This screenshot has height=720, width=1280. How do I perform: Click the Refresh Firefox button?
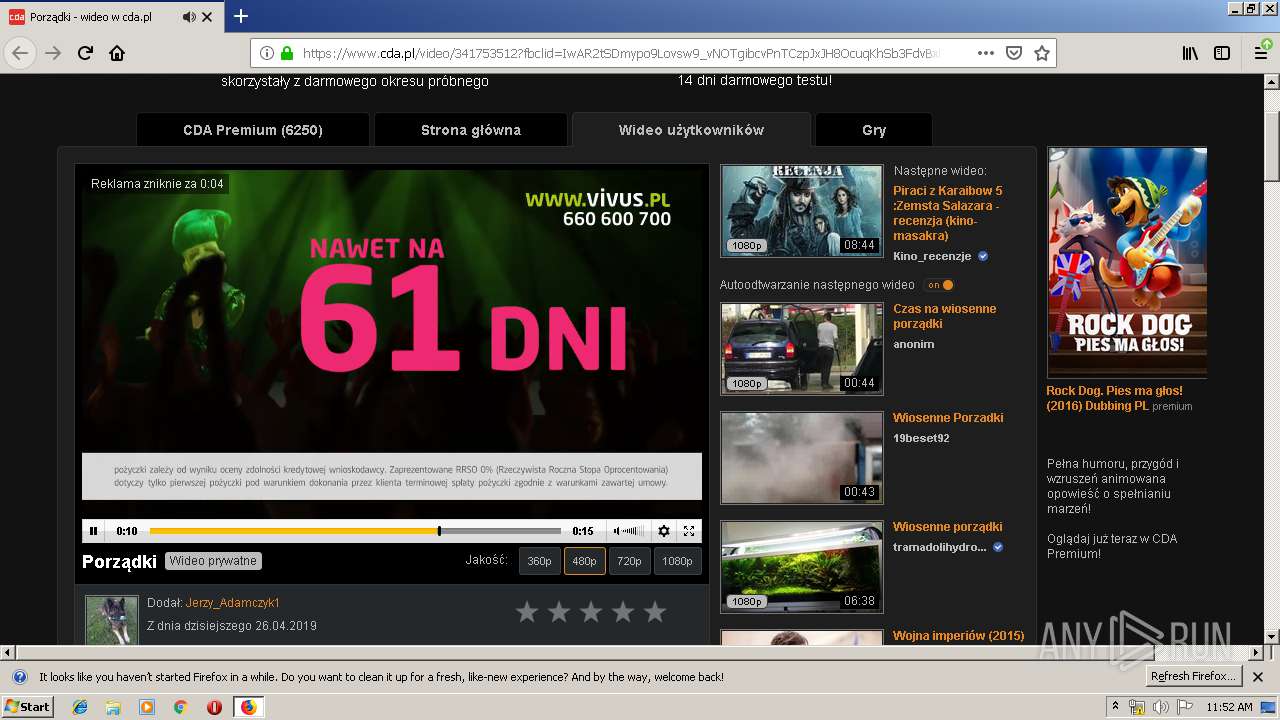pos(1194,677)
